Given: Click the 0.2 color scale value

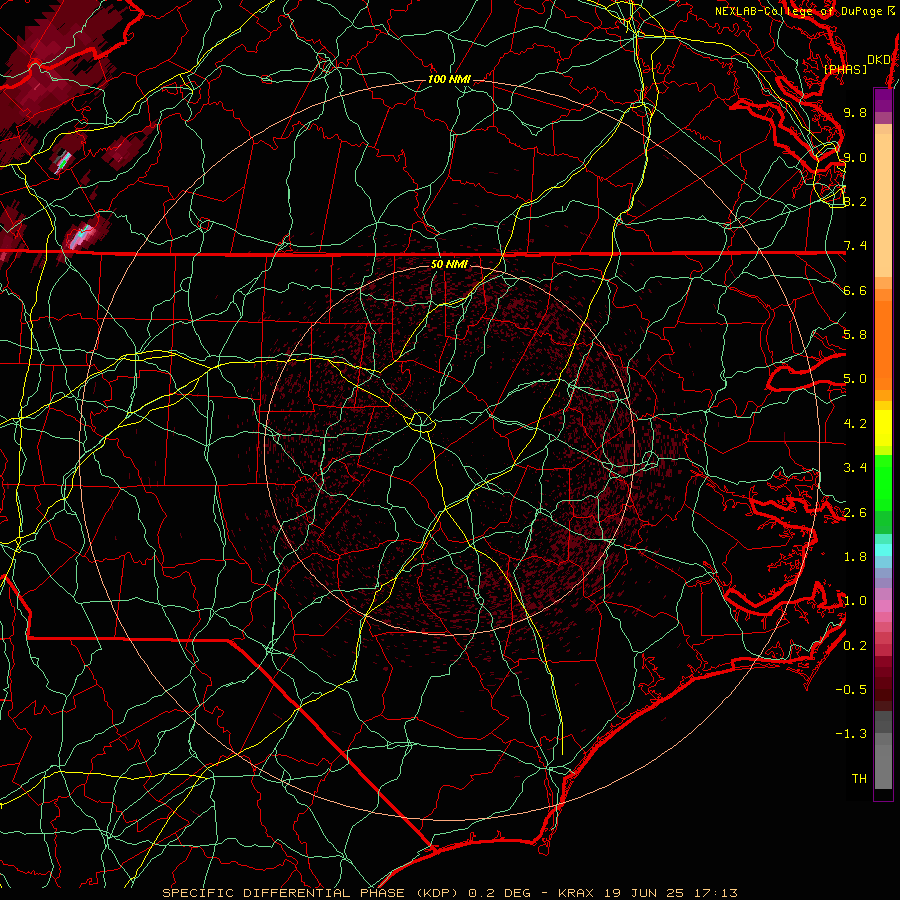Looking at the screenshot, I should point(855,646).
